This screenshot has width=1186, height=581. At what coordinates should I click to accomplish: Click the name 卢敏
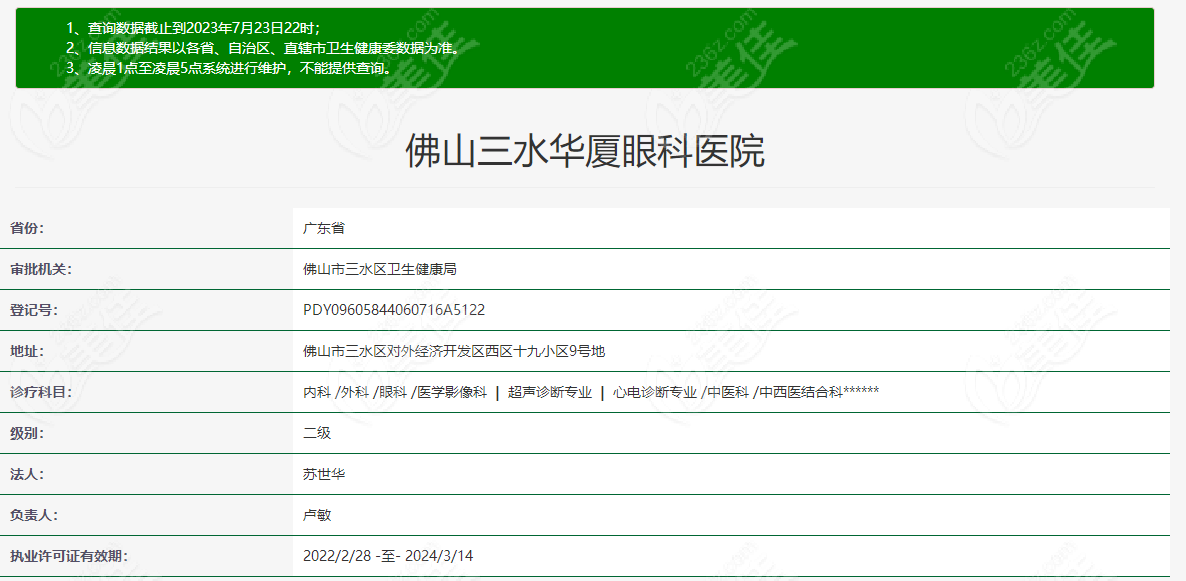click(317, 515)
